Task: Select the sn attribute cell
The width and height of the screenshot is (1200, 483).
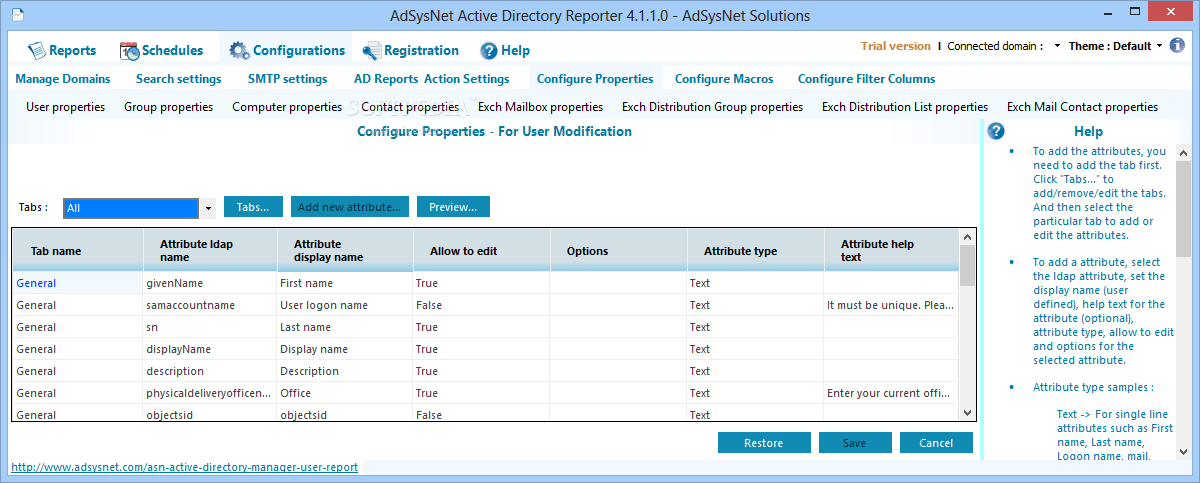Action: pyautogui.click(x=210, y=327)
